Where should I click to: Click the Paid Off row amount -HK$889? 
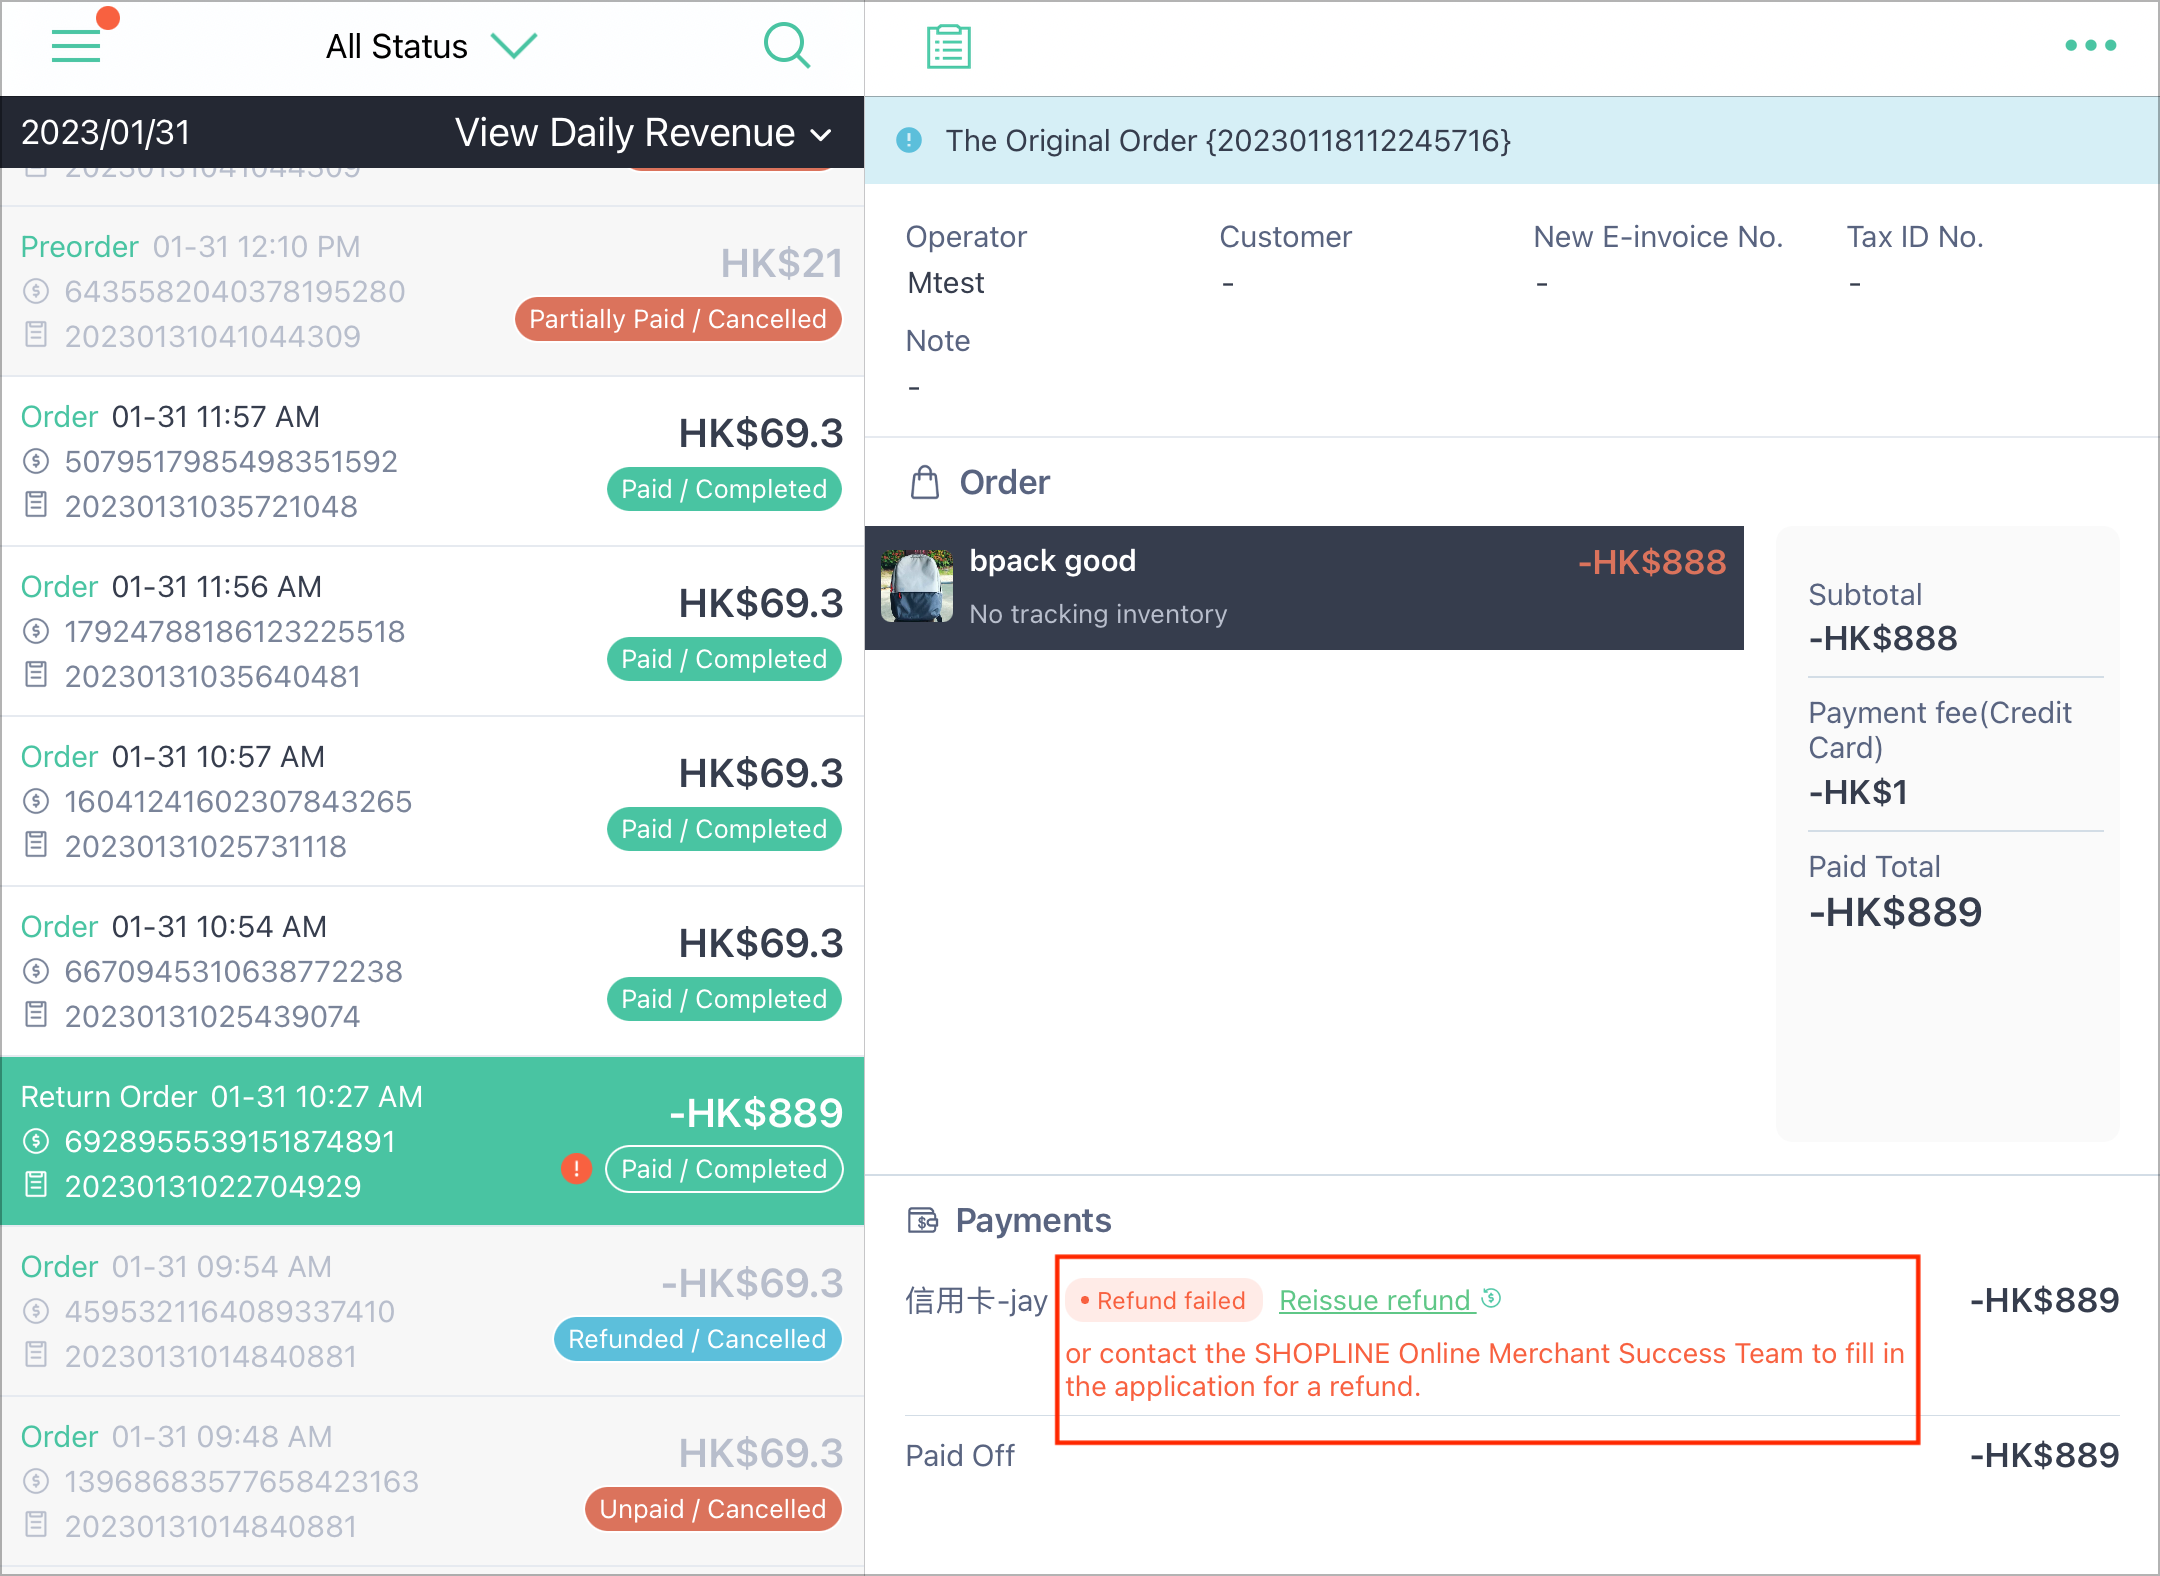pyautogui.click(x=2044, y=1455)
